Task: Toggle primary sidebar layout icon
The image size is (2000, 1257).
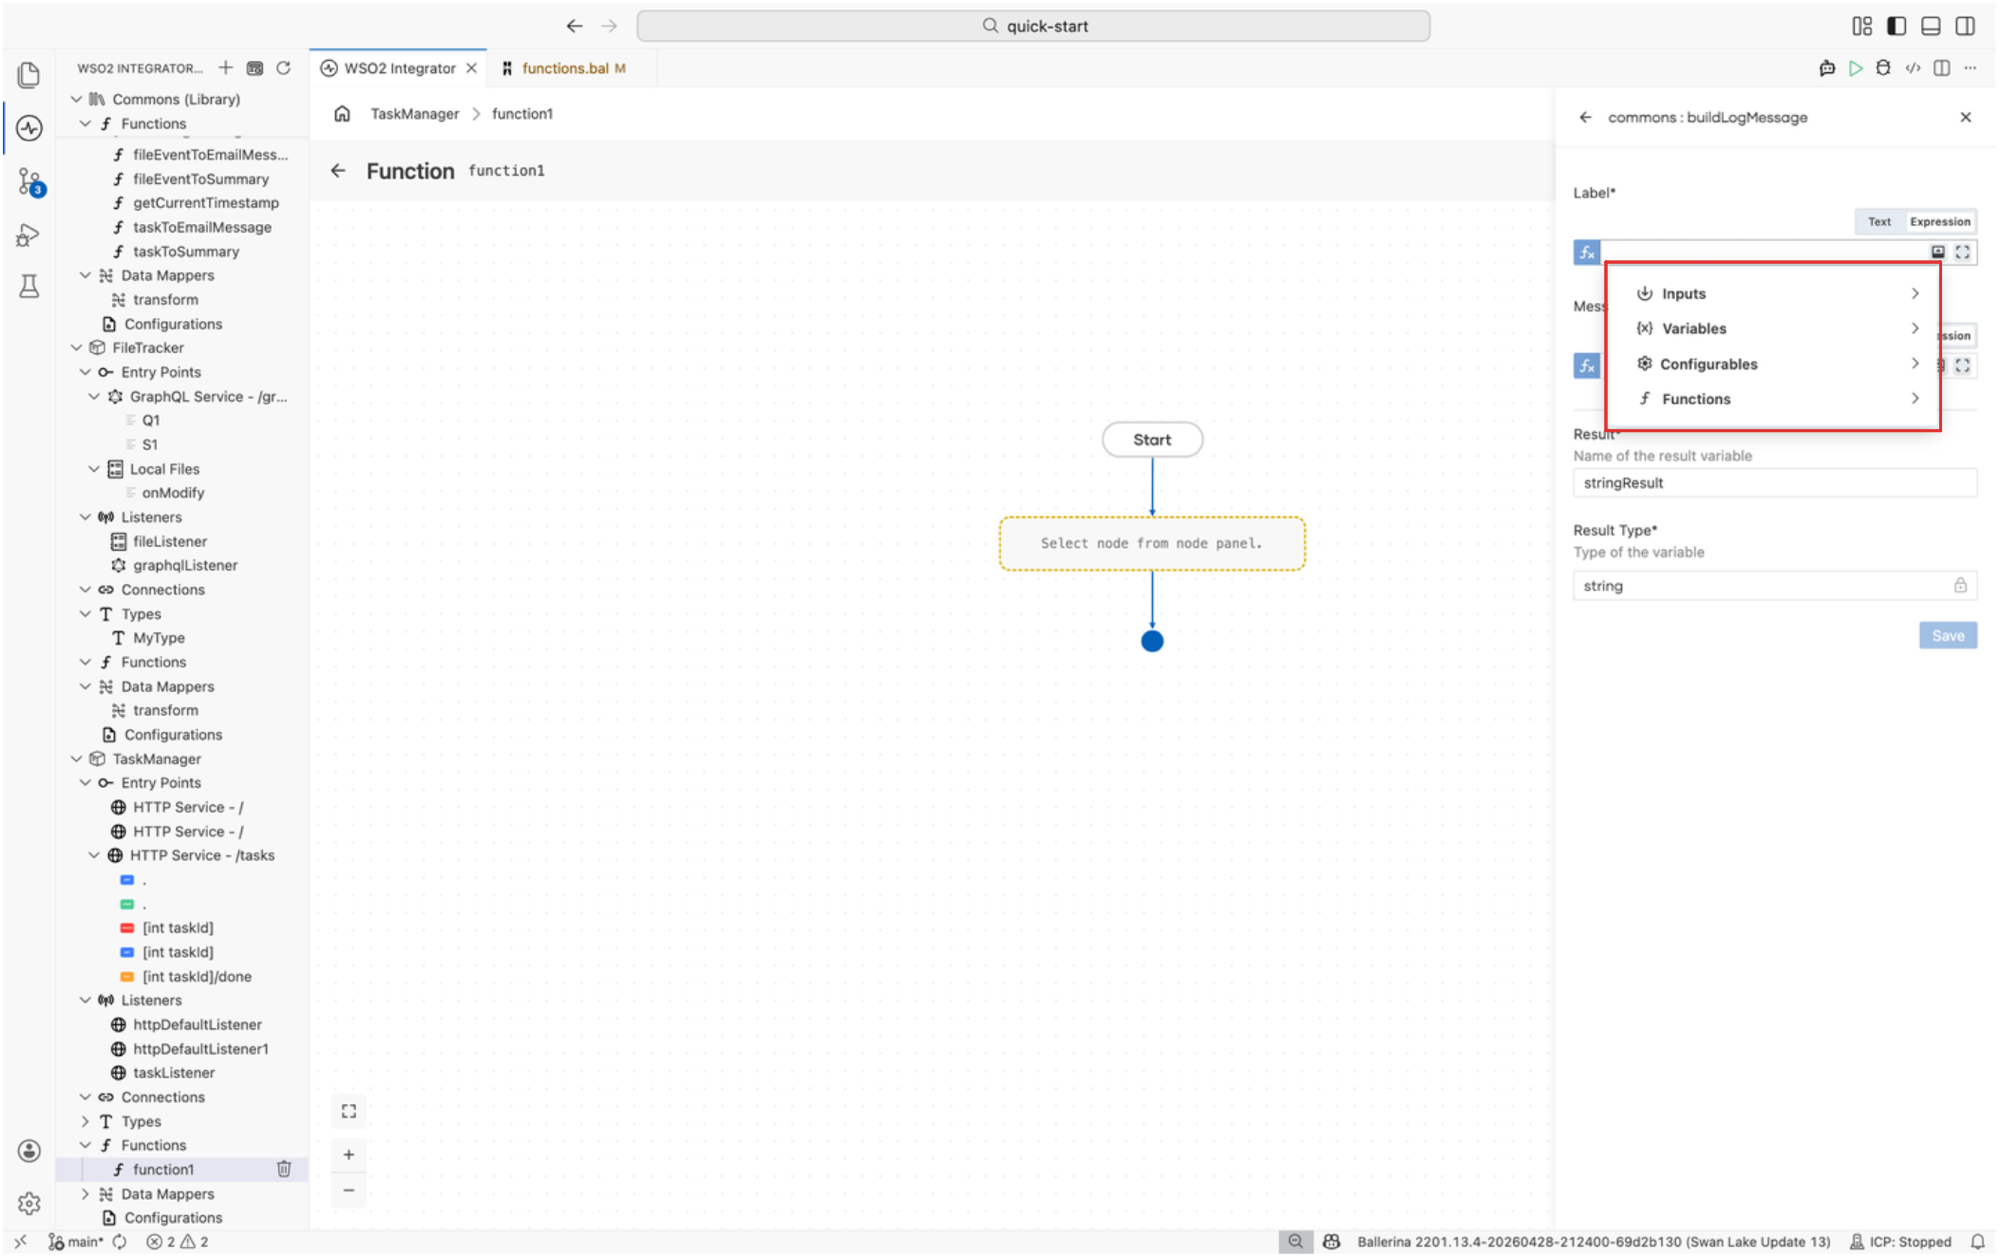Action: (1896, 26)
